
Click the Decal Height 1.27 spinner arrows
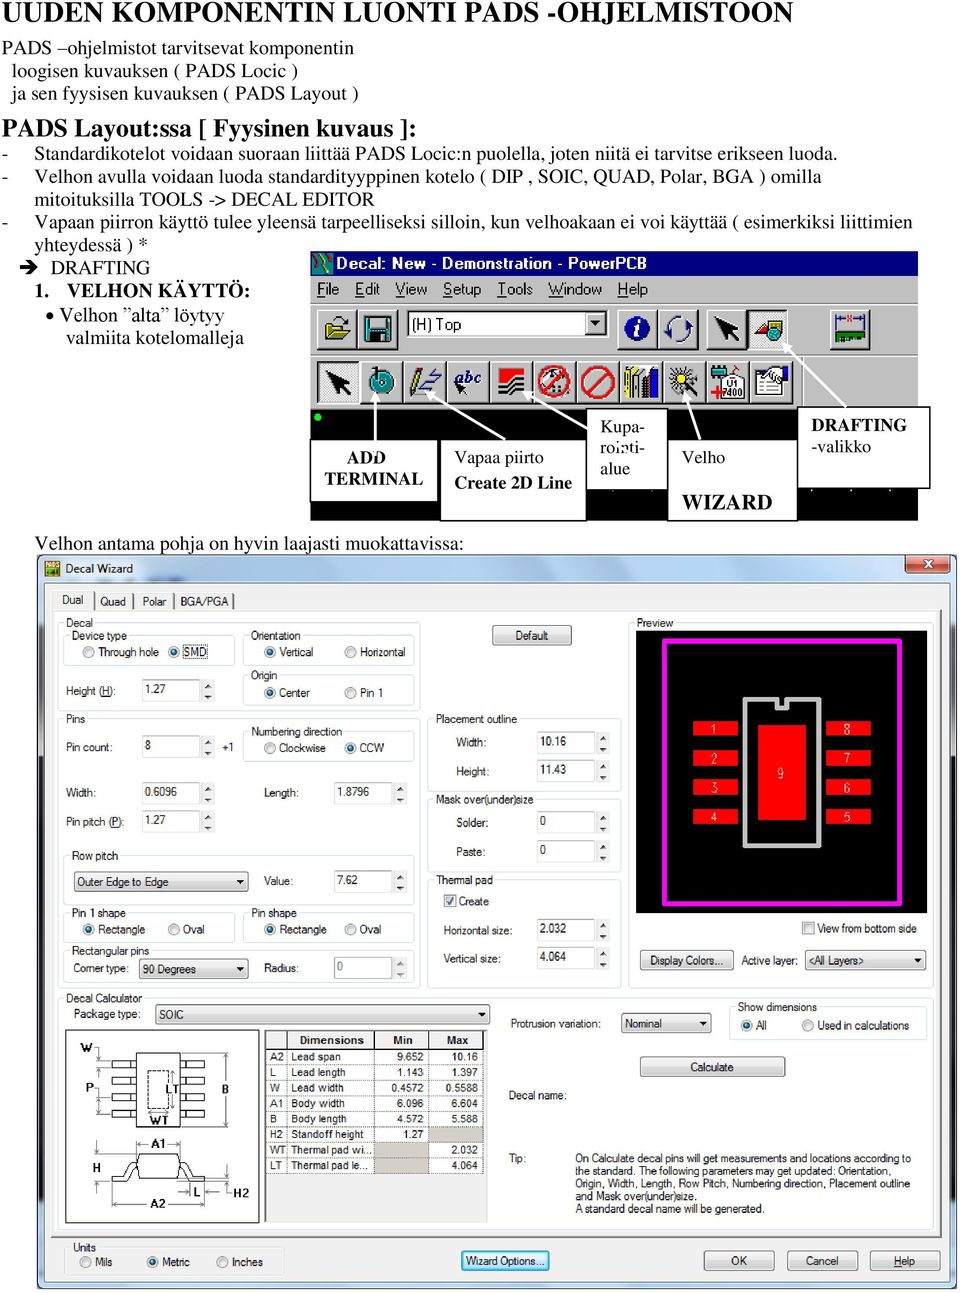point(208,690)
